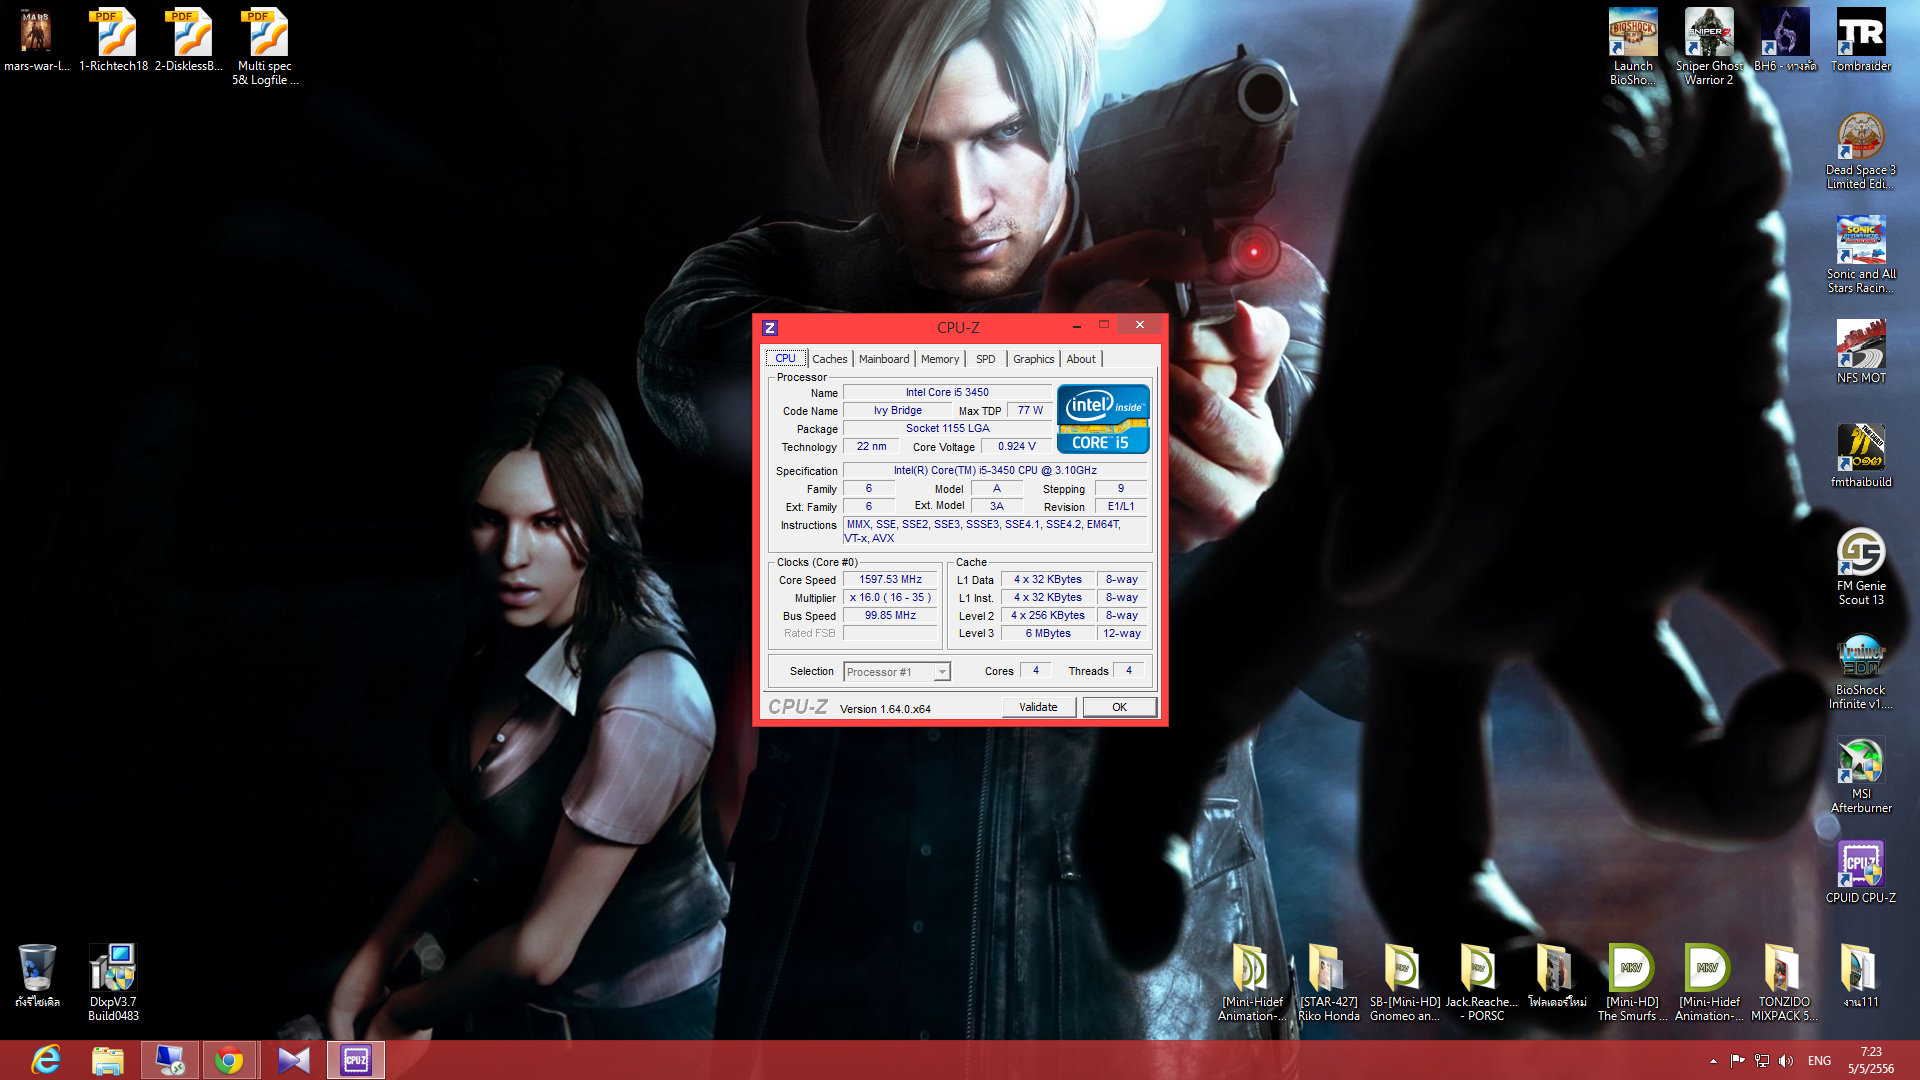Screen dimensions: 1920x1080
Task: Click the volume icon in system tray
Action: (1786, 1061)
